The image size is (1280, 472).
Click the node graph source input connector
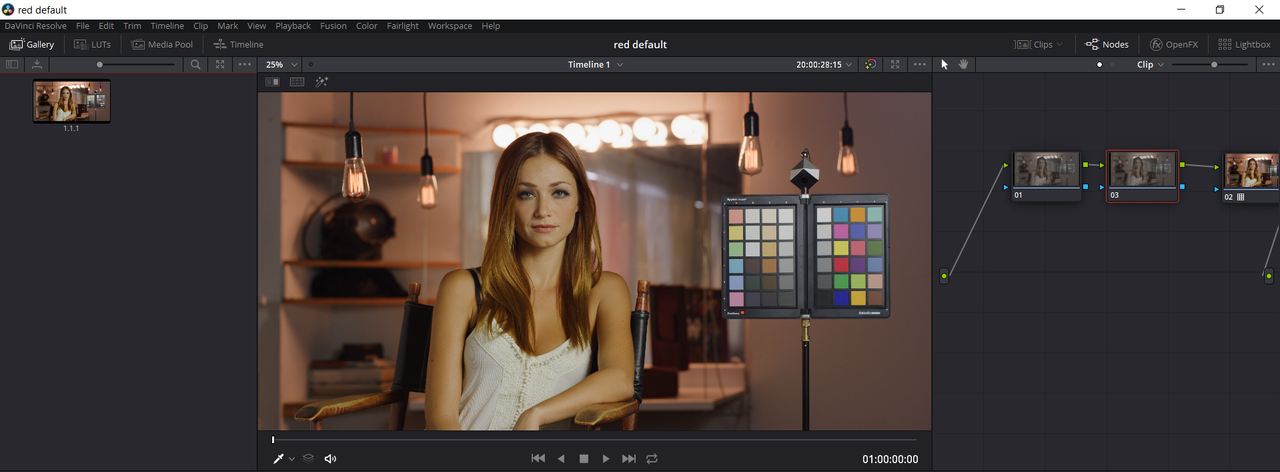tap(944, 276)
